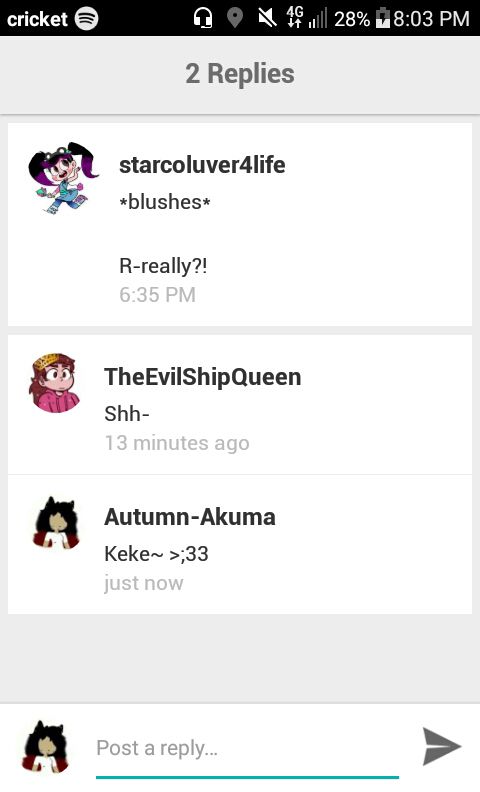Open the Autumn-Akuma username link

(x=190, y=517)
